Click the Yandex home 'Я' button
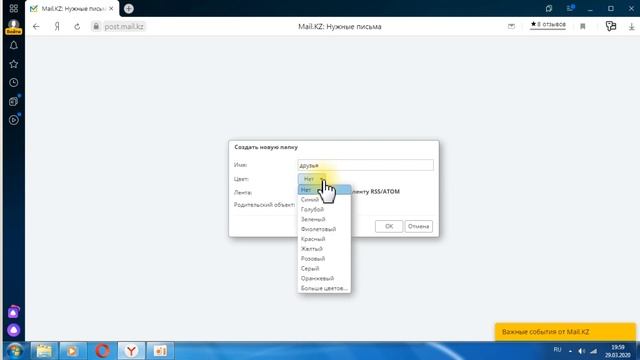 (x=57, y=27)
